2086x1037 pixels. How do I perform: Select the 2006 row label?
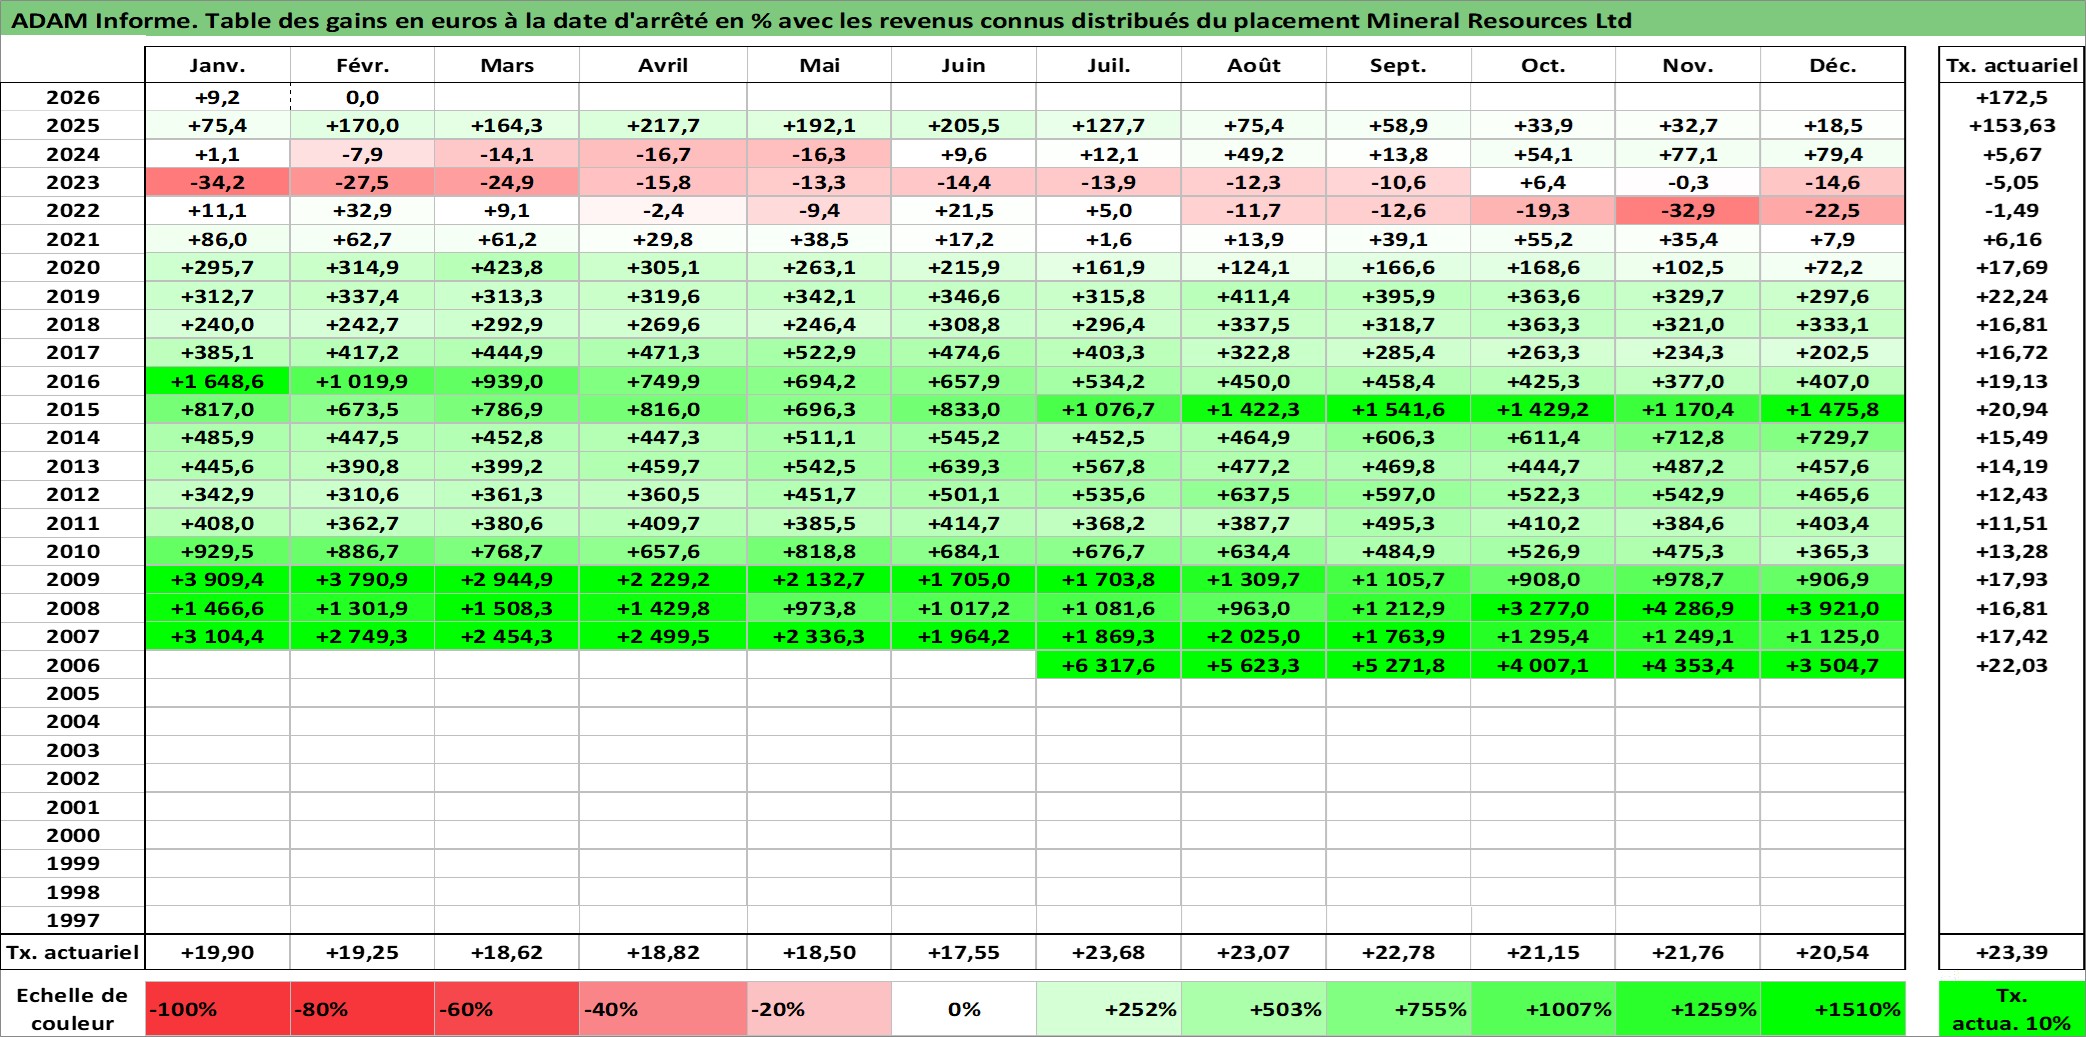73,665
